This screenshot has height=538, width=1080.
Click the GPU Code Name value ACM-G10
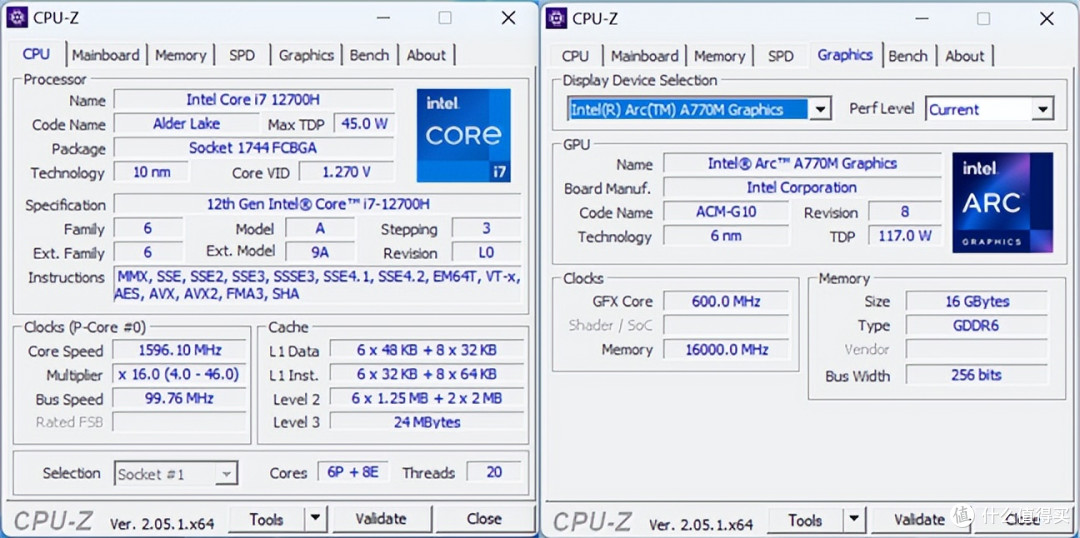pos(726,211)
